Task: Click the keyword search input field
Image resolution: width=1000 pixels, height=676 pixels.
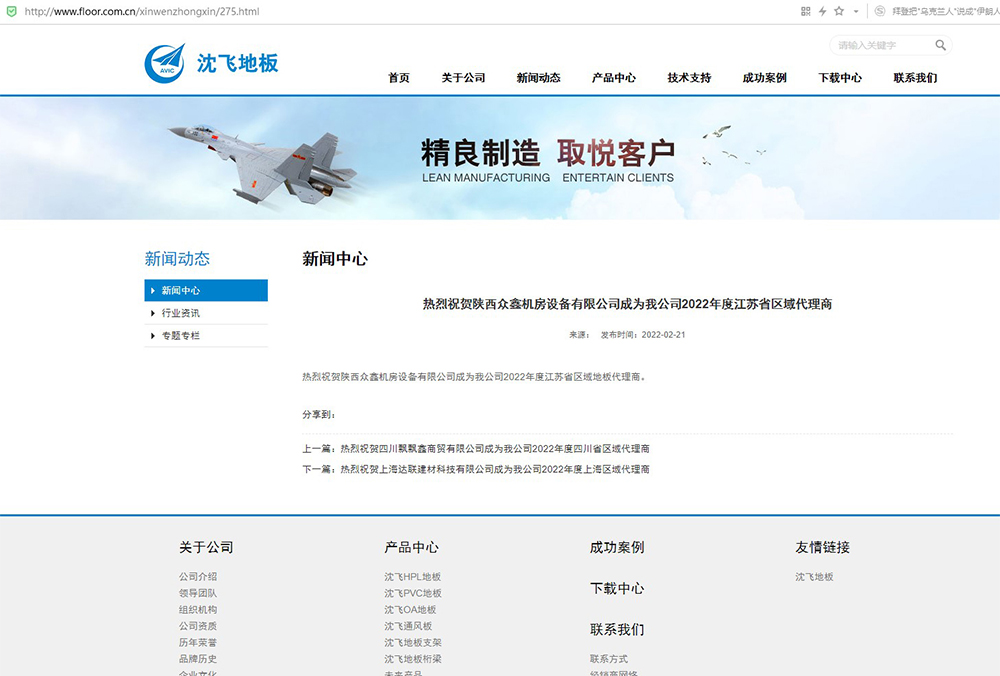Action: 882,45
